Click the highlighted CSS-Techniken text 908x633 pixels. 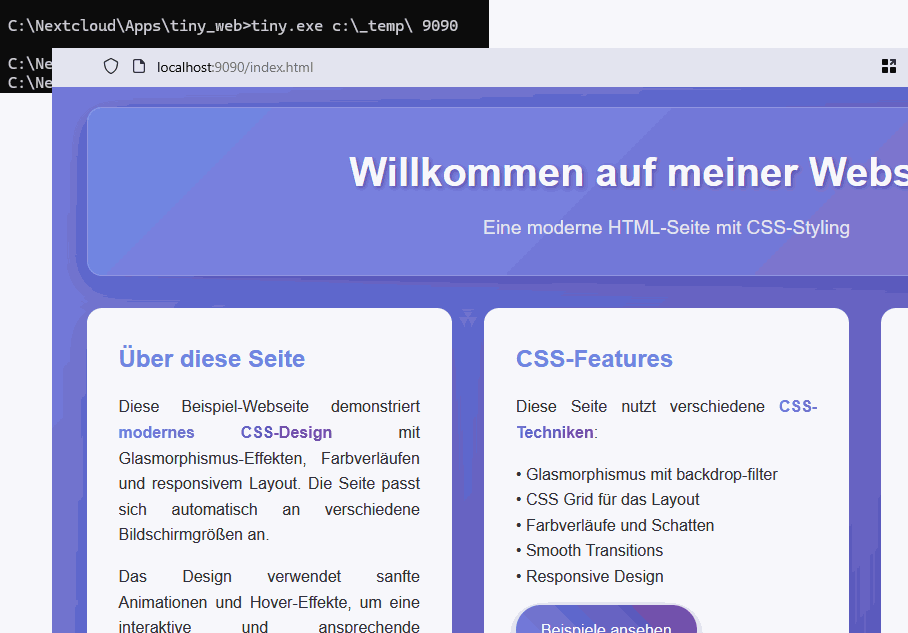[x=666, y=419]
